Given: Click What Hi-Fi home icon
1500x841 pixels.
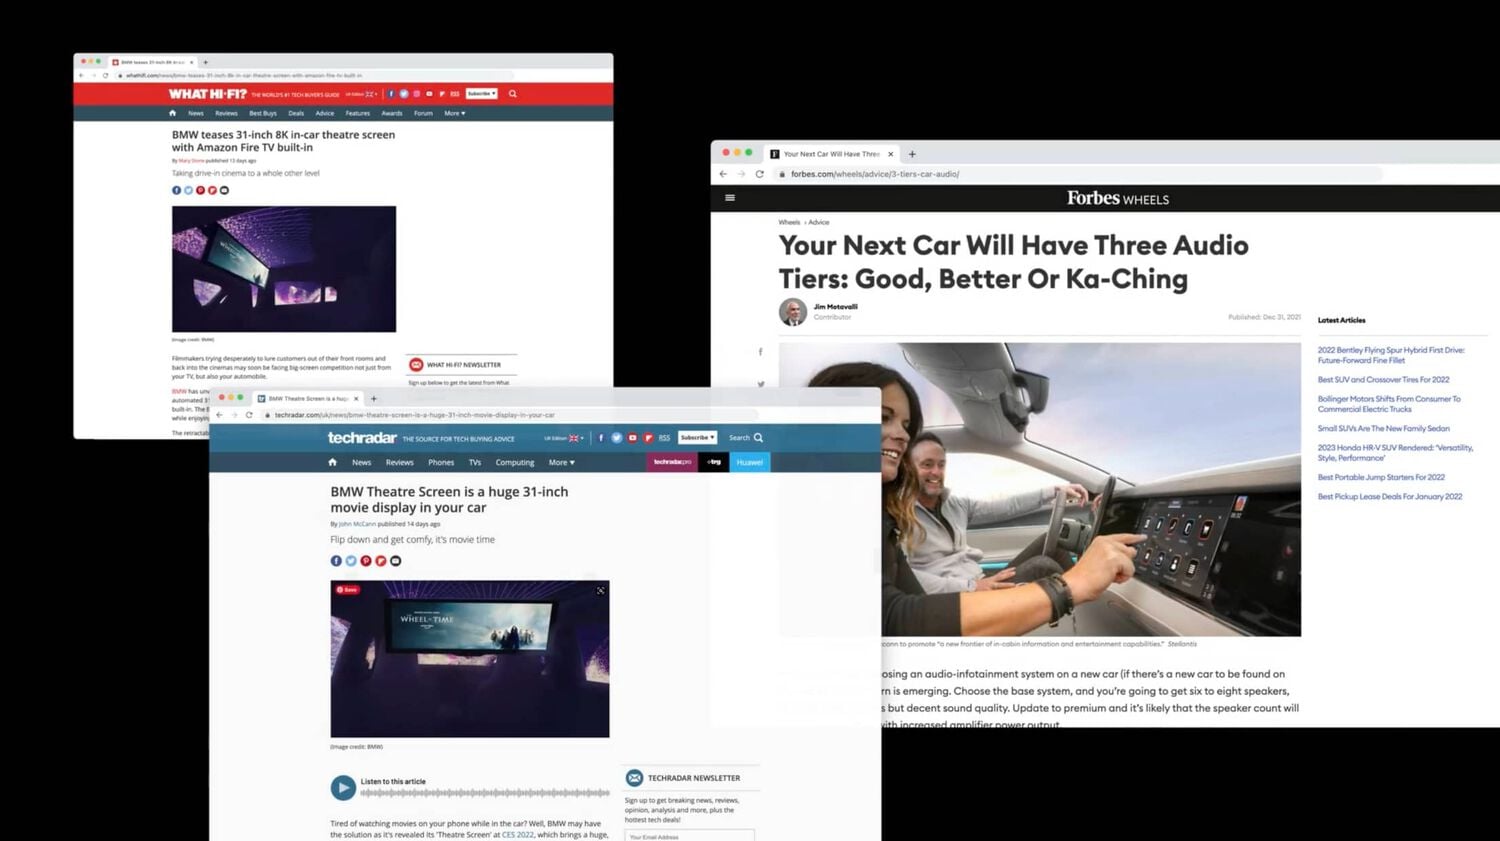Looking at the screenshot, I should 172,113.
